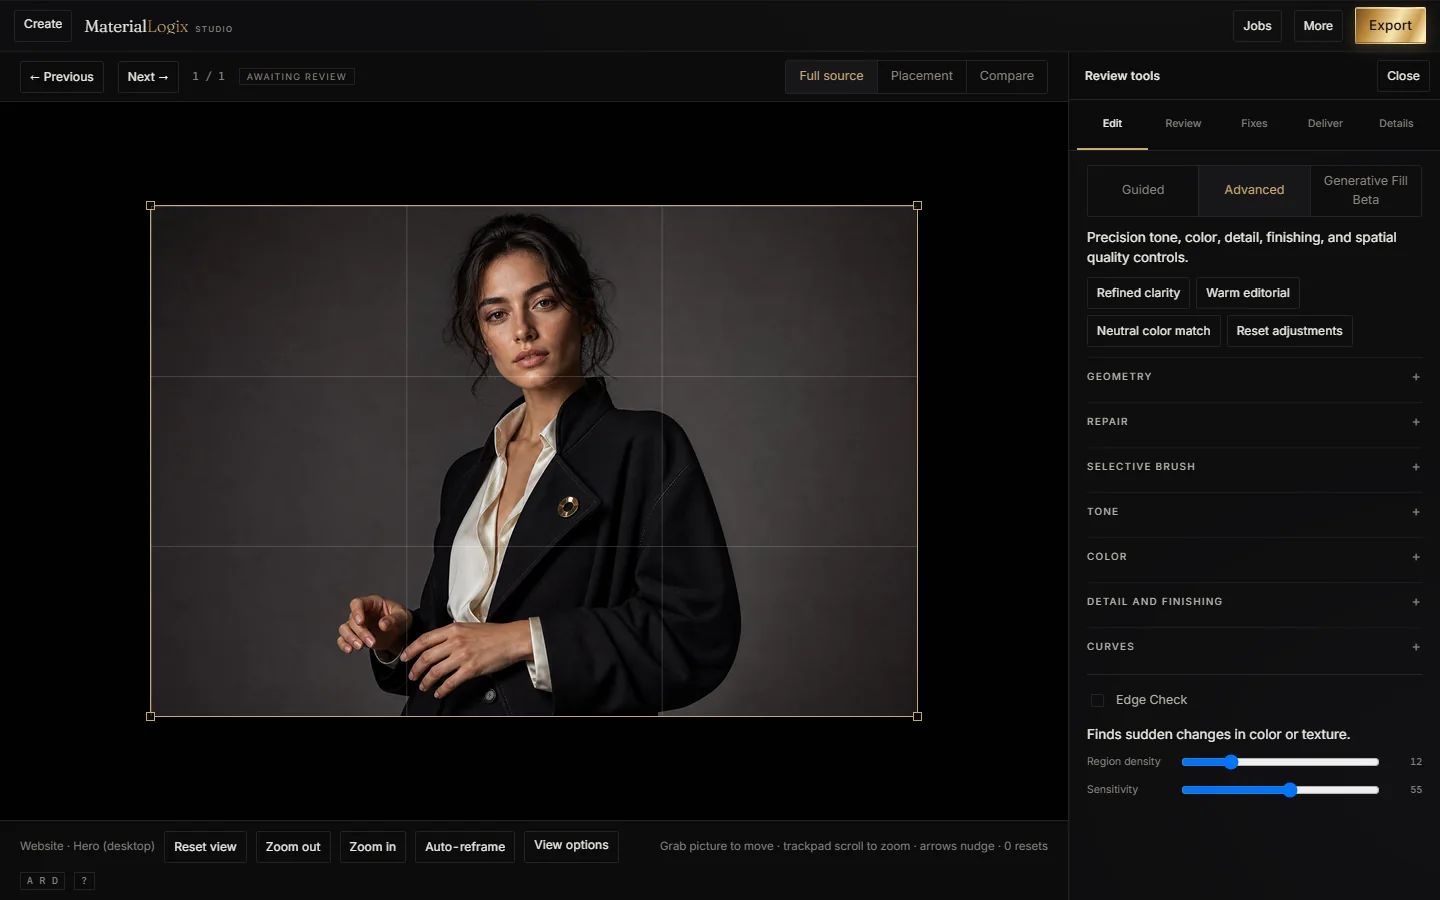Screen dimensions: 1440x900
Task: Open the Details tab
Action: [x=1396, y=124]
